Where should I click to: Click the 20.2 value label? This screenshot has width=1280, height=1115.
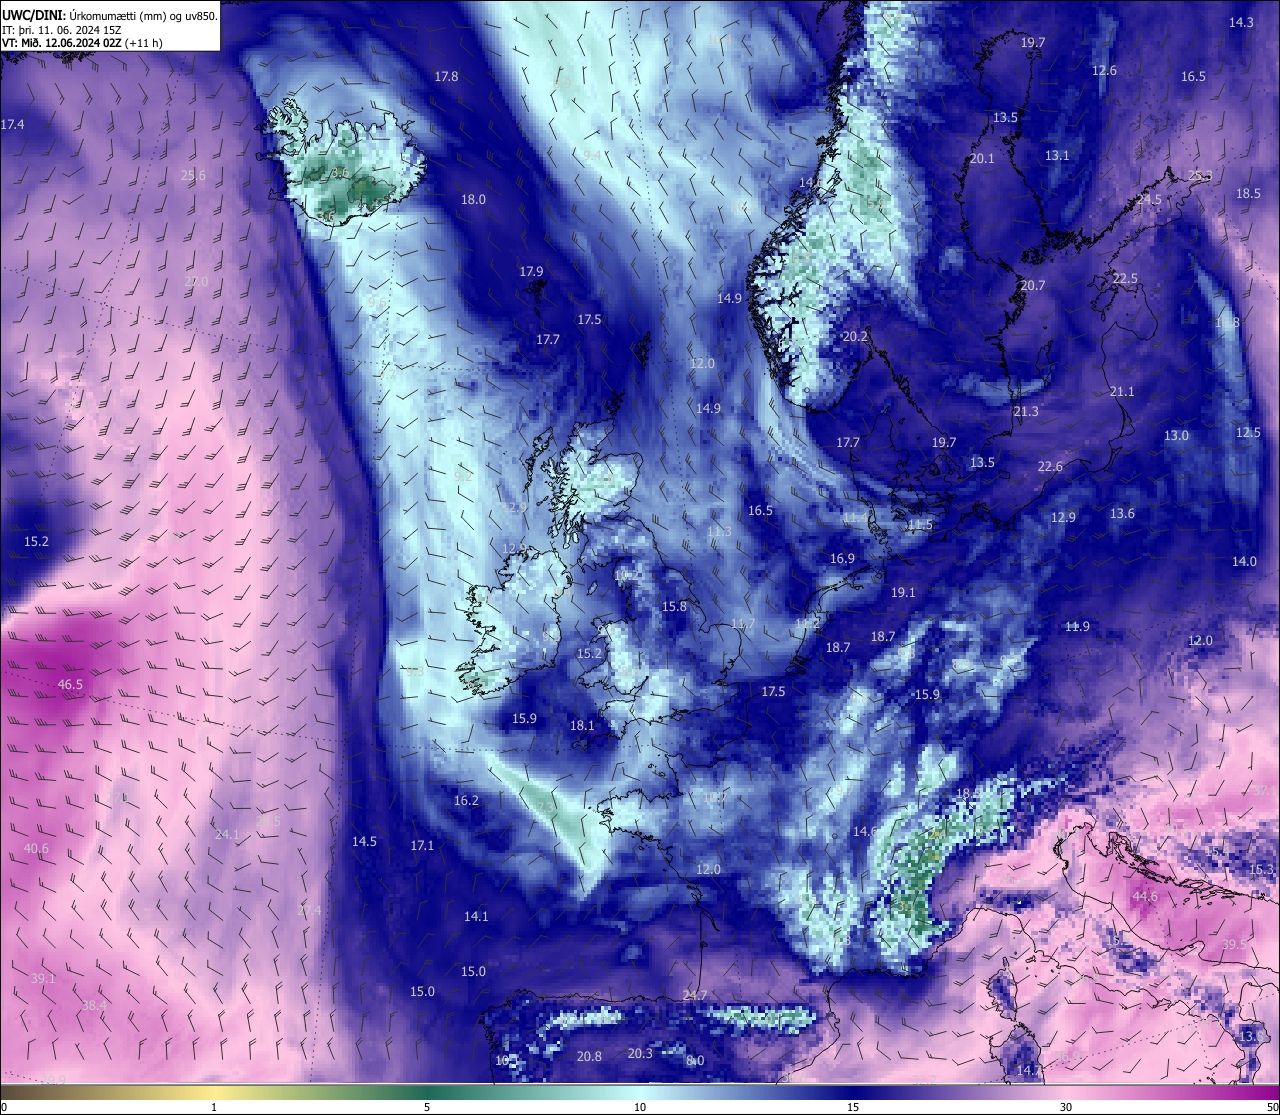coord(855,338)
